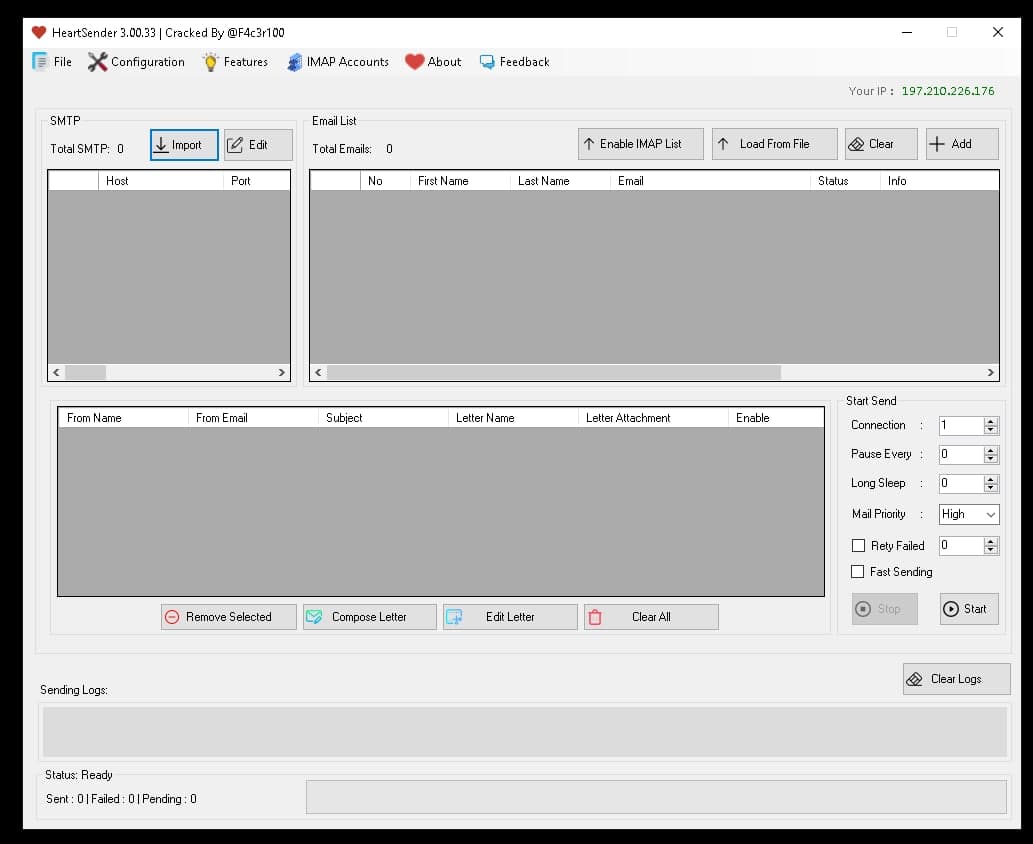Click the Clear email list icon

[x=855, y=143]
